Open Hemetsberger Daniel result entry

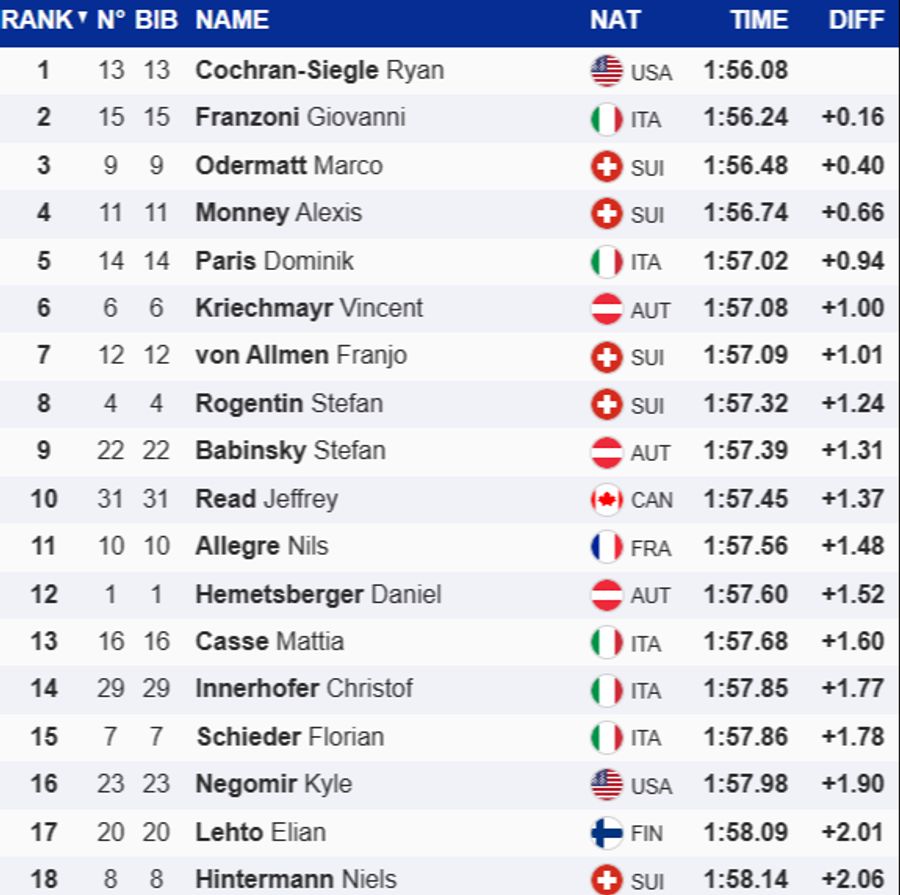tap(318, 594)
